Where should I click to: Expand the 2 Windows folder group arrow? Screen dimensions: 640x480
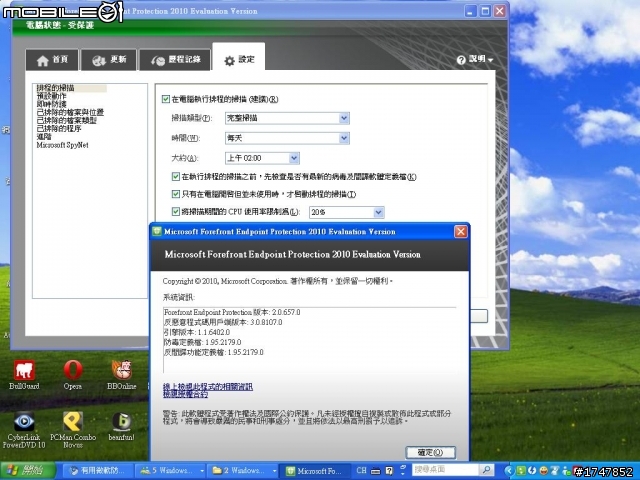tap(274, 471)
